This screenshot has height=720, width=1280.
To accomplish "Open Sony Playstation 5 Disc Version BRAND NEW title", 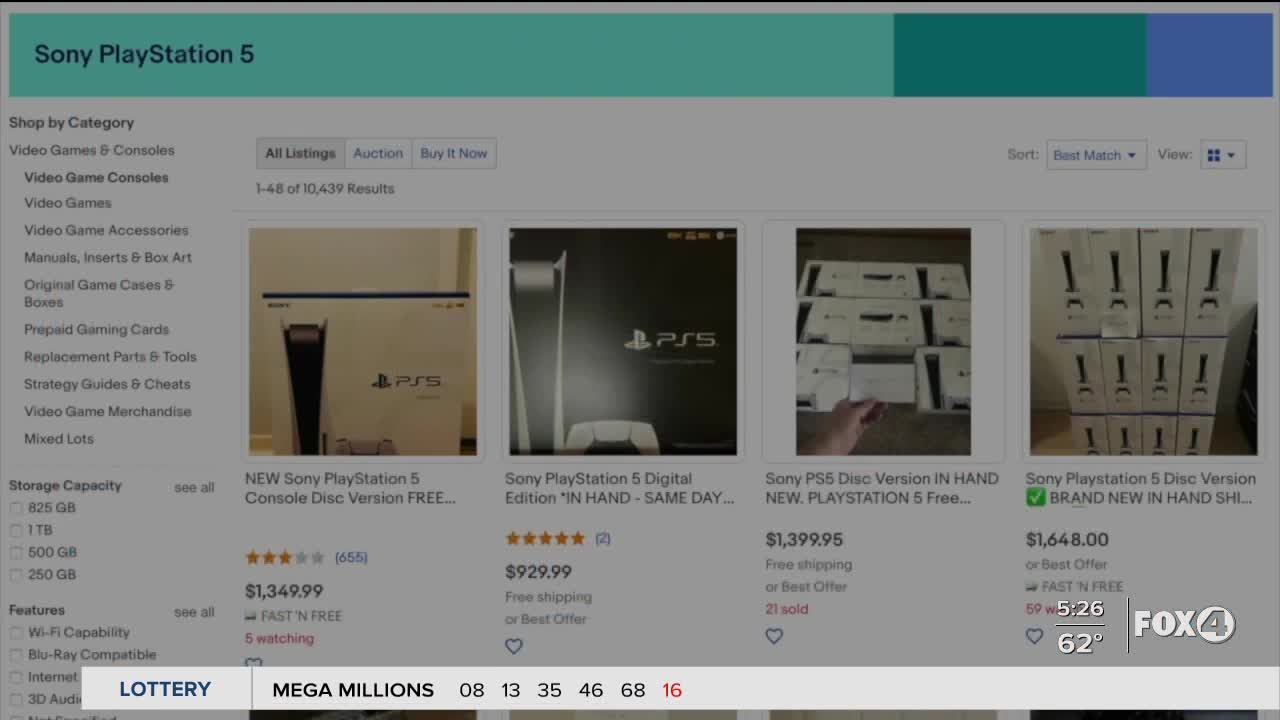I will pyautogui.click(x=1141, y=488).
